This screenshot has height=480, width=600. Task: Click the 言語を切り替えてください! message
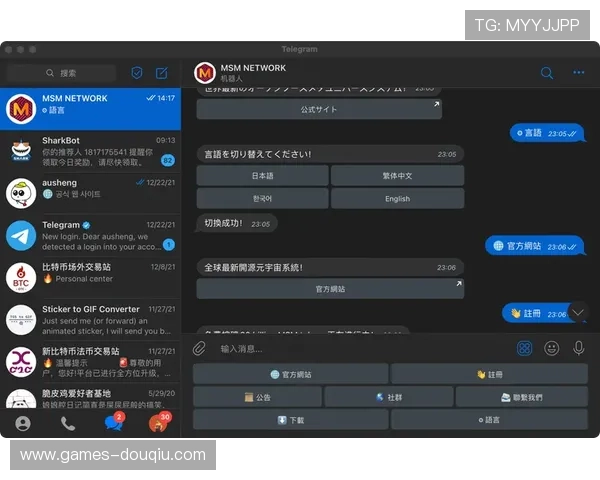click(330, 154)
